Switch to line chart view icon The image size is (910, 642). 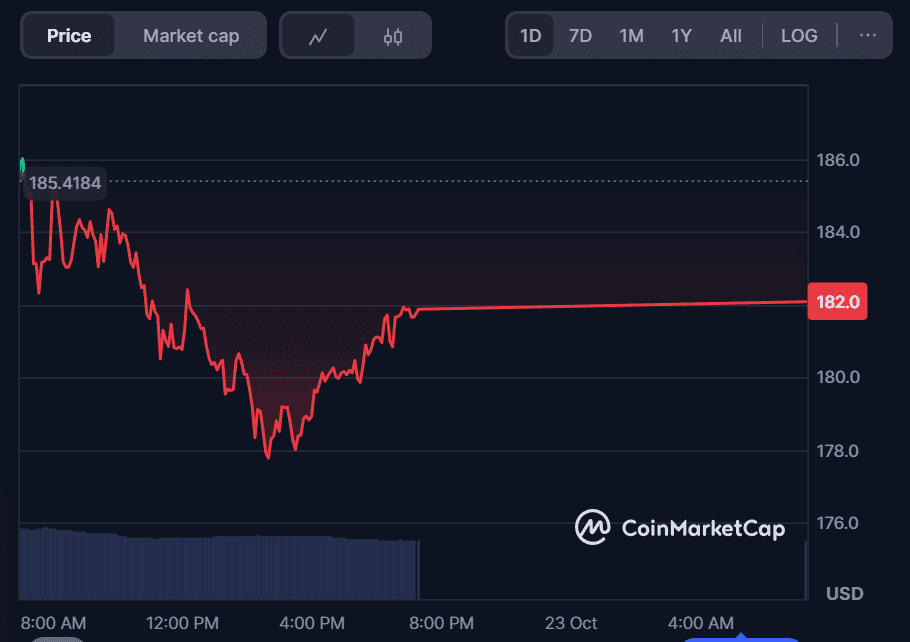(x=318, y=36)
